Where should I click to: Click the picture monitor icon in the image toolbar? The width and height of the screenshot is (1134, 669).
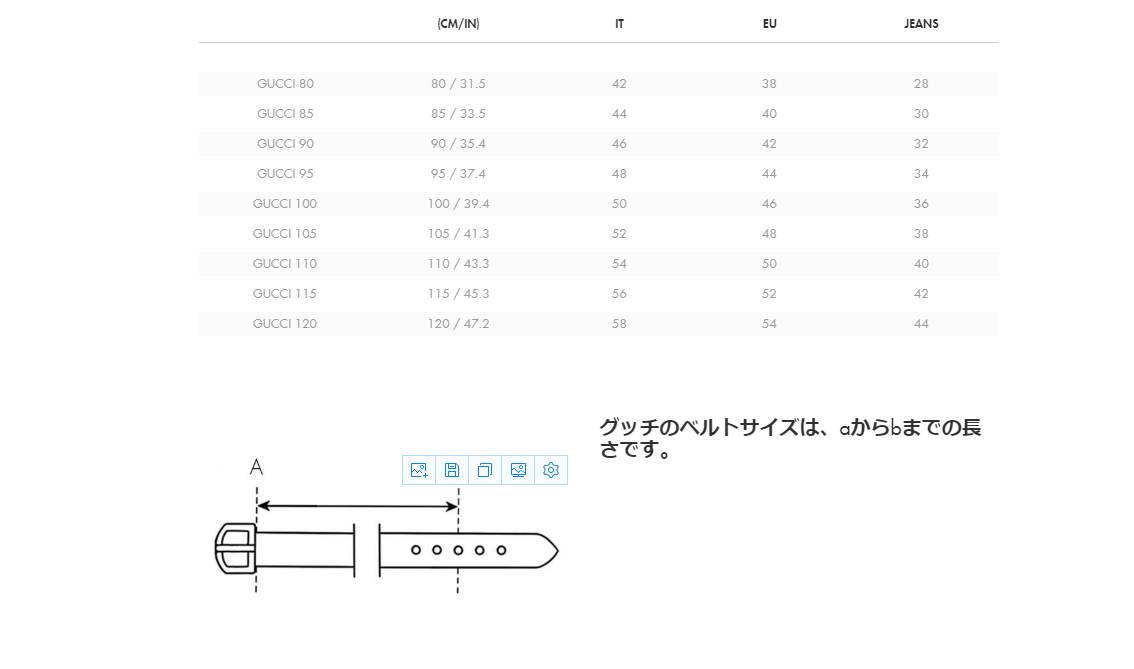[518, 470]
